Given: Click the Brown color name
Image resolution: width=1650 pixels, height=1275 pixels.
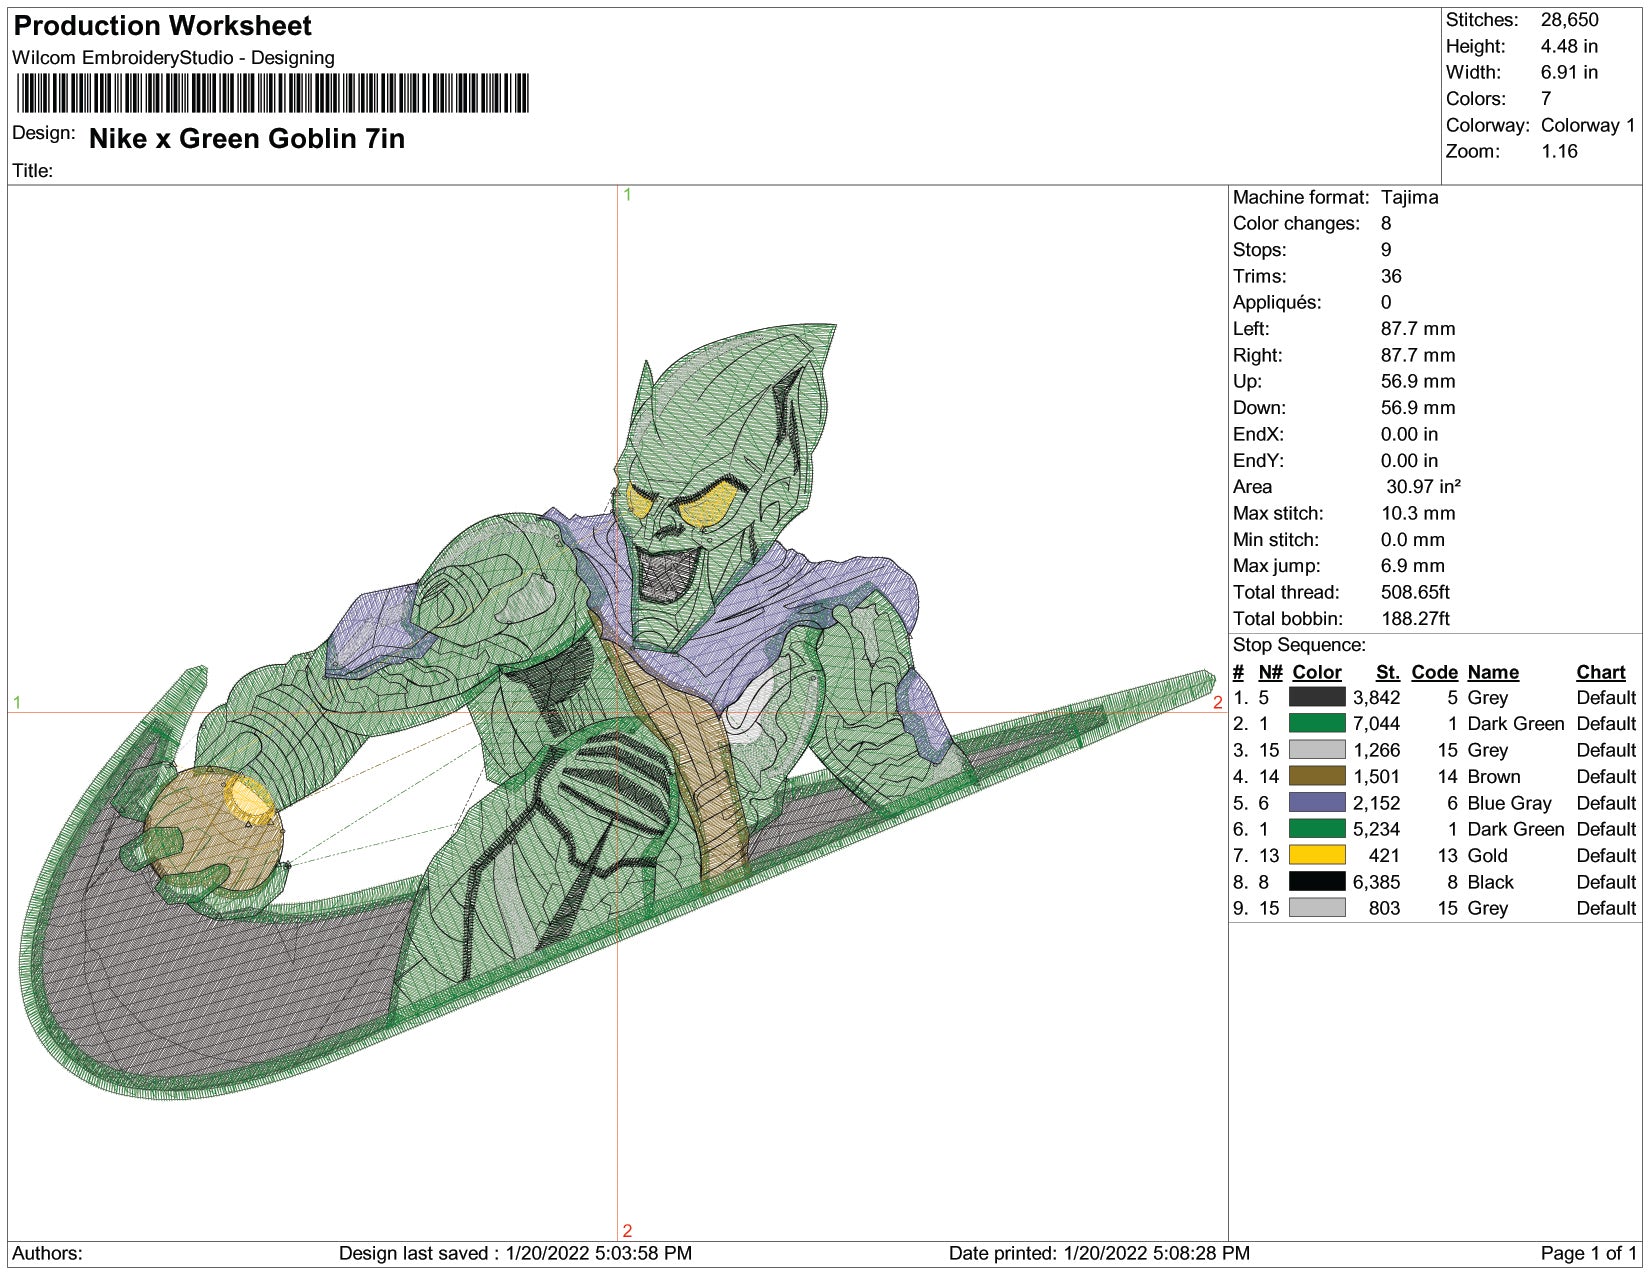Looking at the screenshot, I should pyautogui.click(x=1493, y=776).
